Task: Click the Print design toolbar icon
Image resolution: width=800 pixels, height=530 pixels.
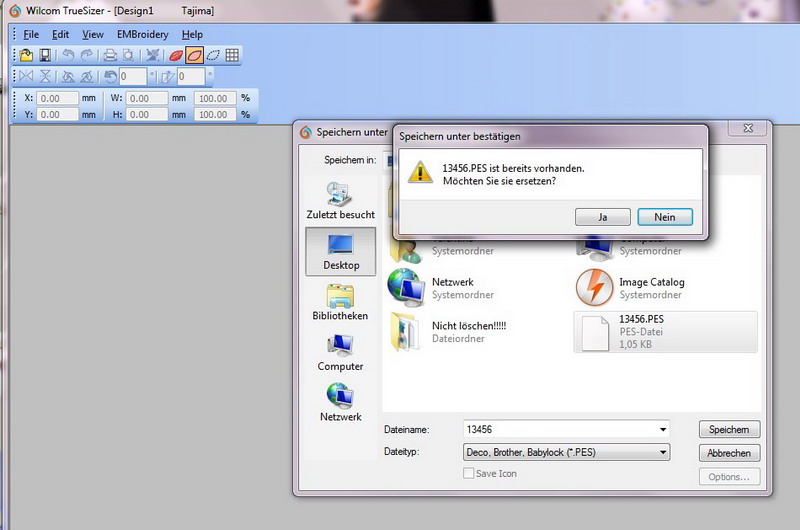Action: pyautogui.click(x=111, y=55)
